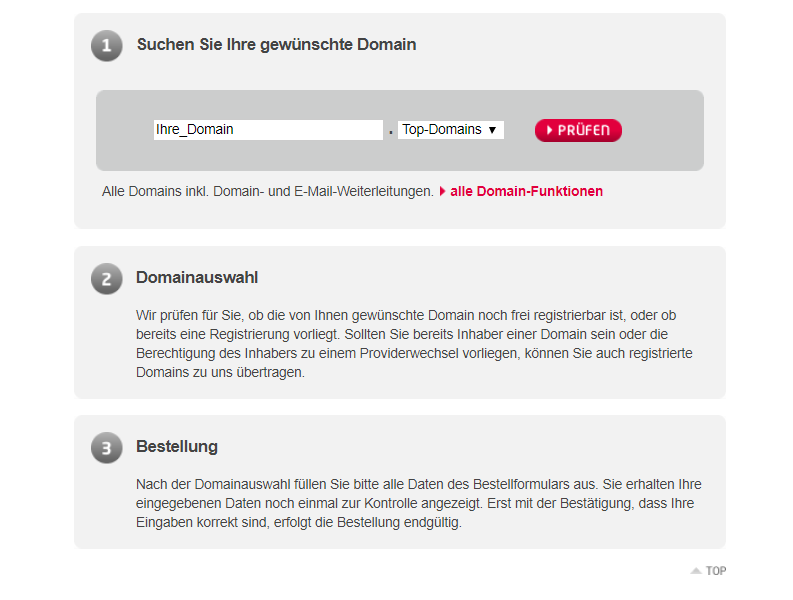Click the Bestellung description paragraph

(419, 503)
